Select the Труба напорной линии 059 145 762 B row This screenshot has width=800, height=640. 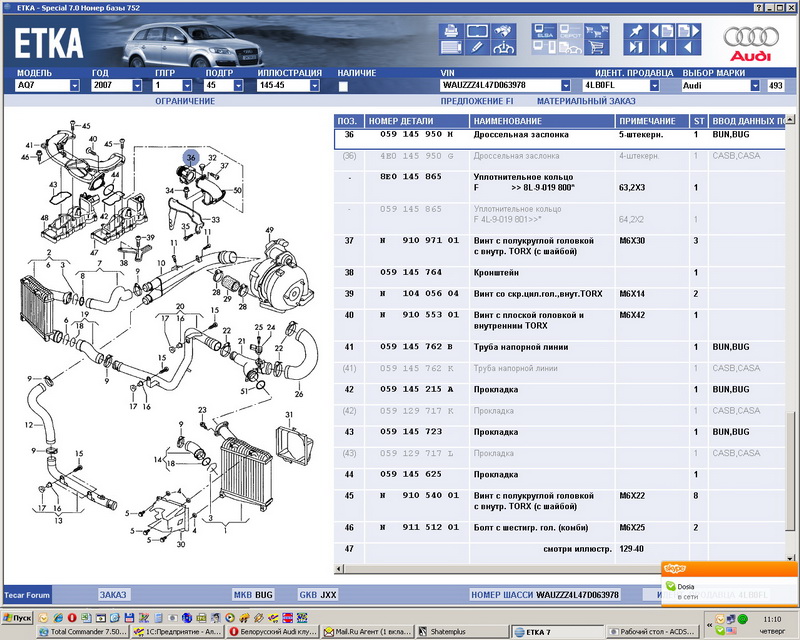(560, 347)
